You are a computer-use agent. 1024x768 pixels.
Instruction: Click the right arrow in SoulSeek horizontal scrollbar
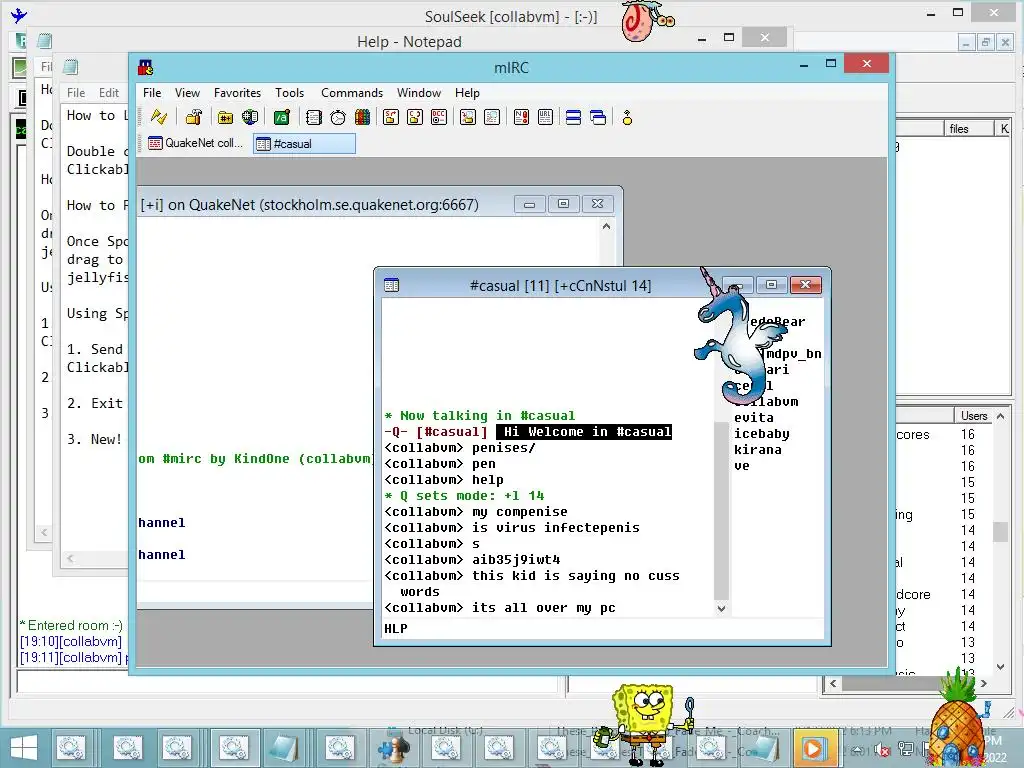984,684
